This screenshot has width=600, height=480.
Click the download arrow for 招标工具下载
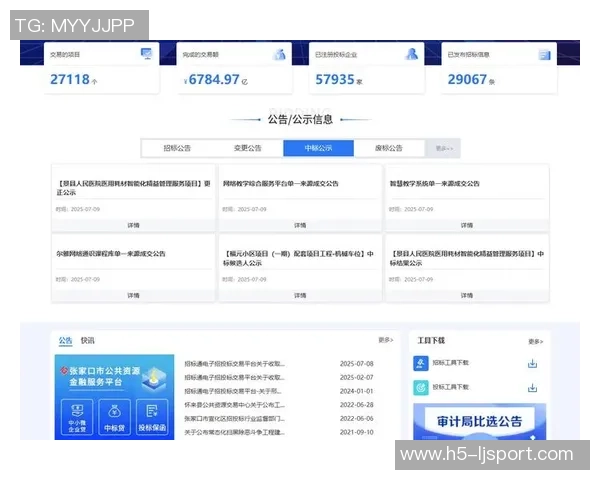[x=533, y=363]
